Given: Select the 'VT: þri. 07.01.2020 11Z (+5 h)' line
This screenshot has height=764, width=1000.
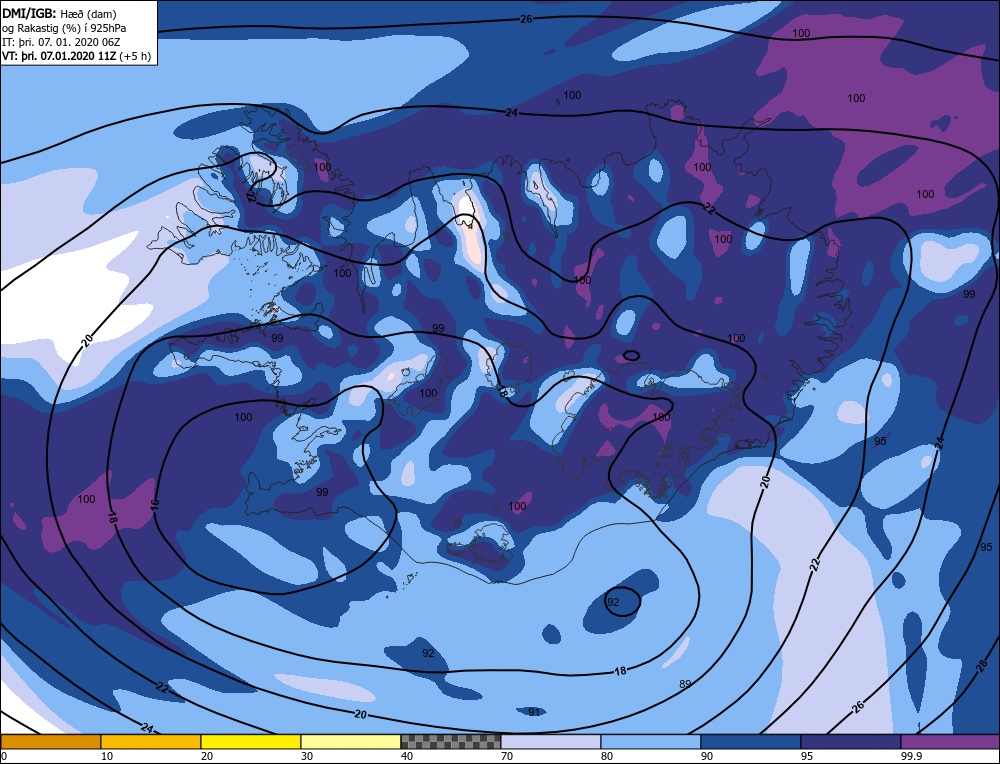Looking at the screenshot, I should (77, 56).
